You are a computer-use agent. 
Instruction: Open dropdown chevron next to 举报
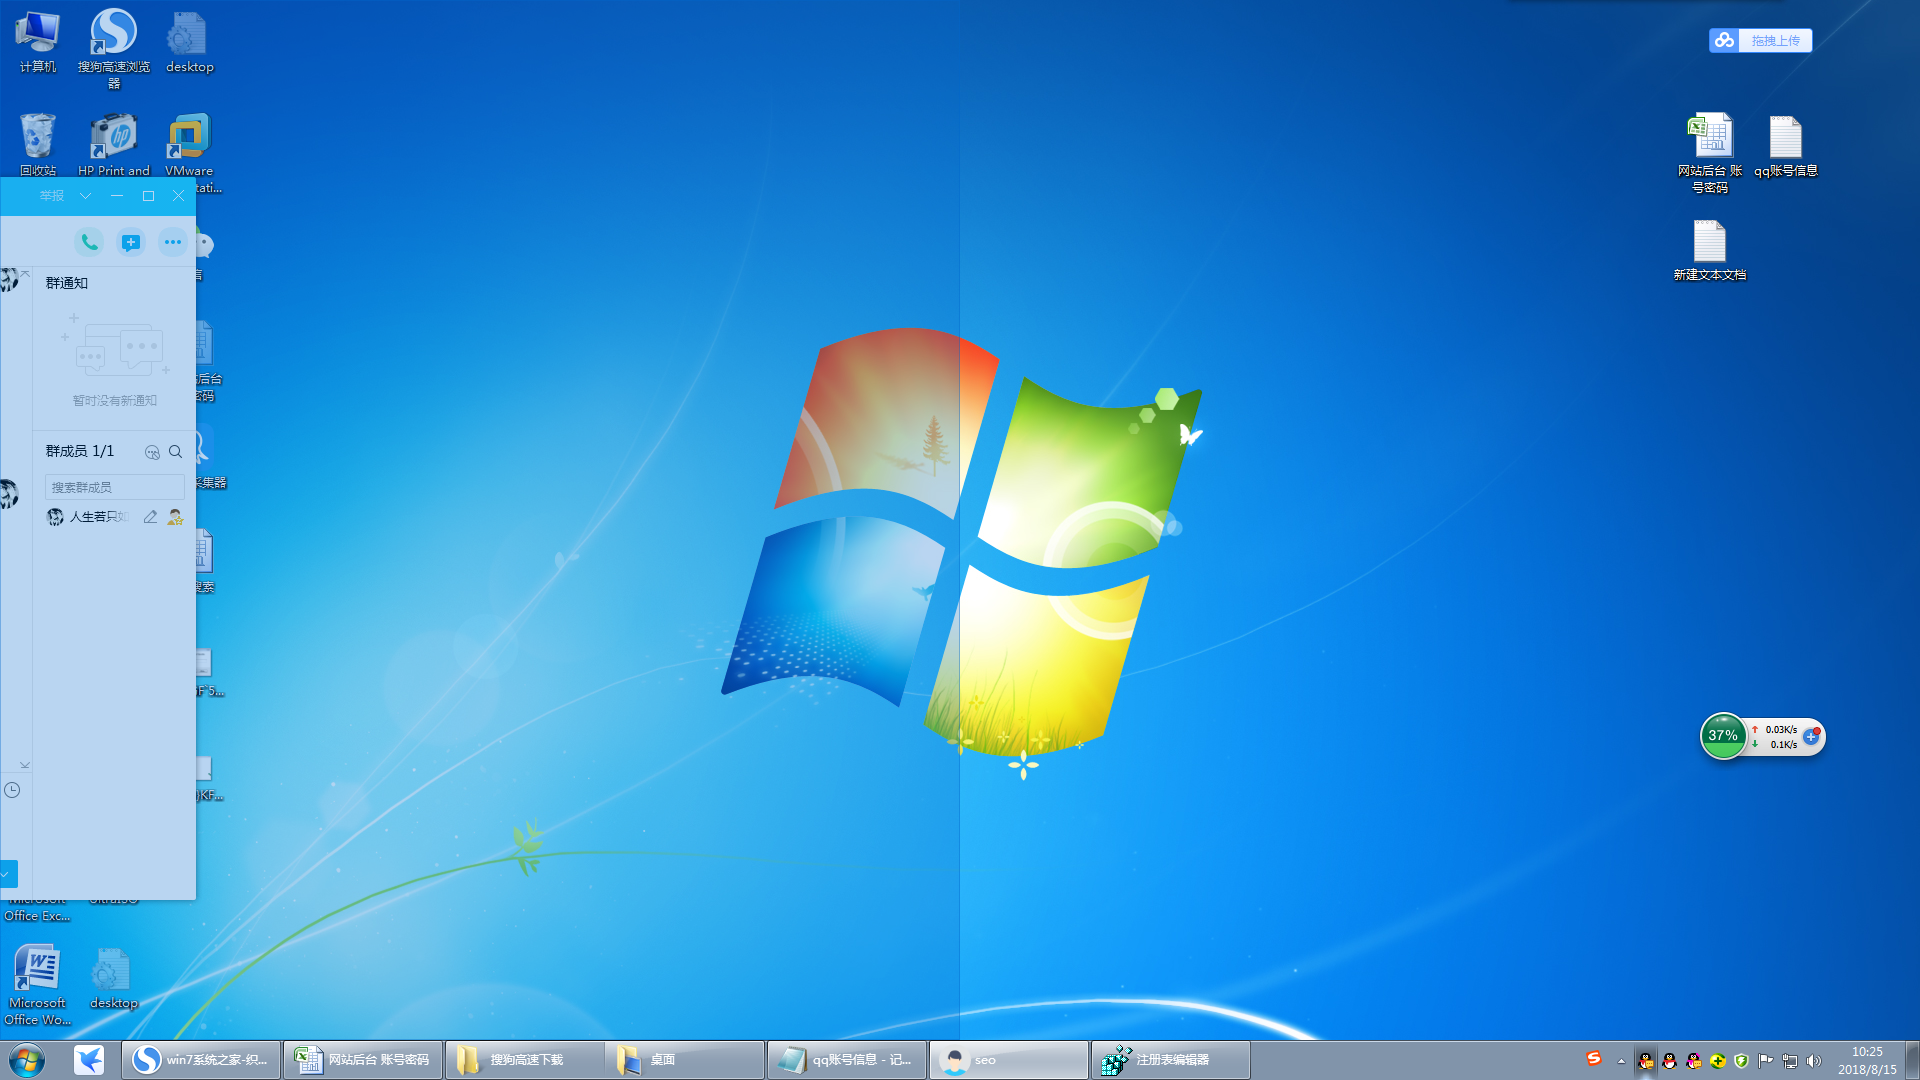(86, 196)
